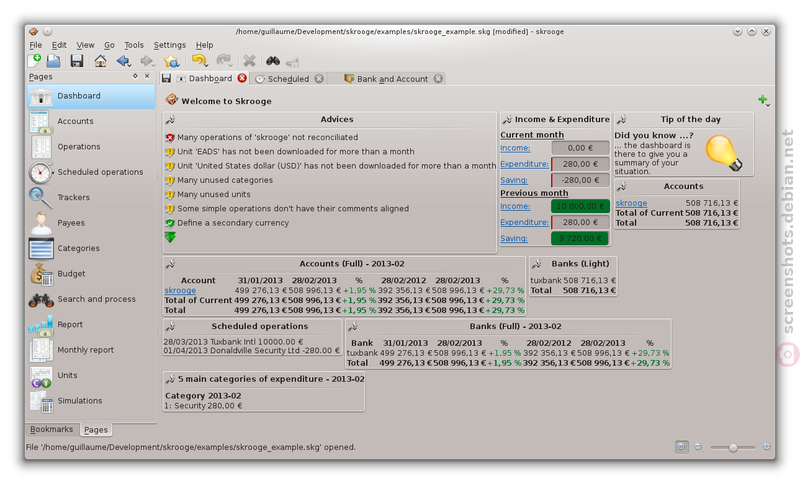Click the Current month Expenditure link
The height and width of the screenshot is (484, 800).
[x=524, y=164]
